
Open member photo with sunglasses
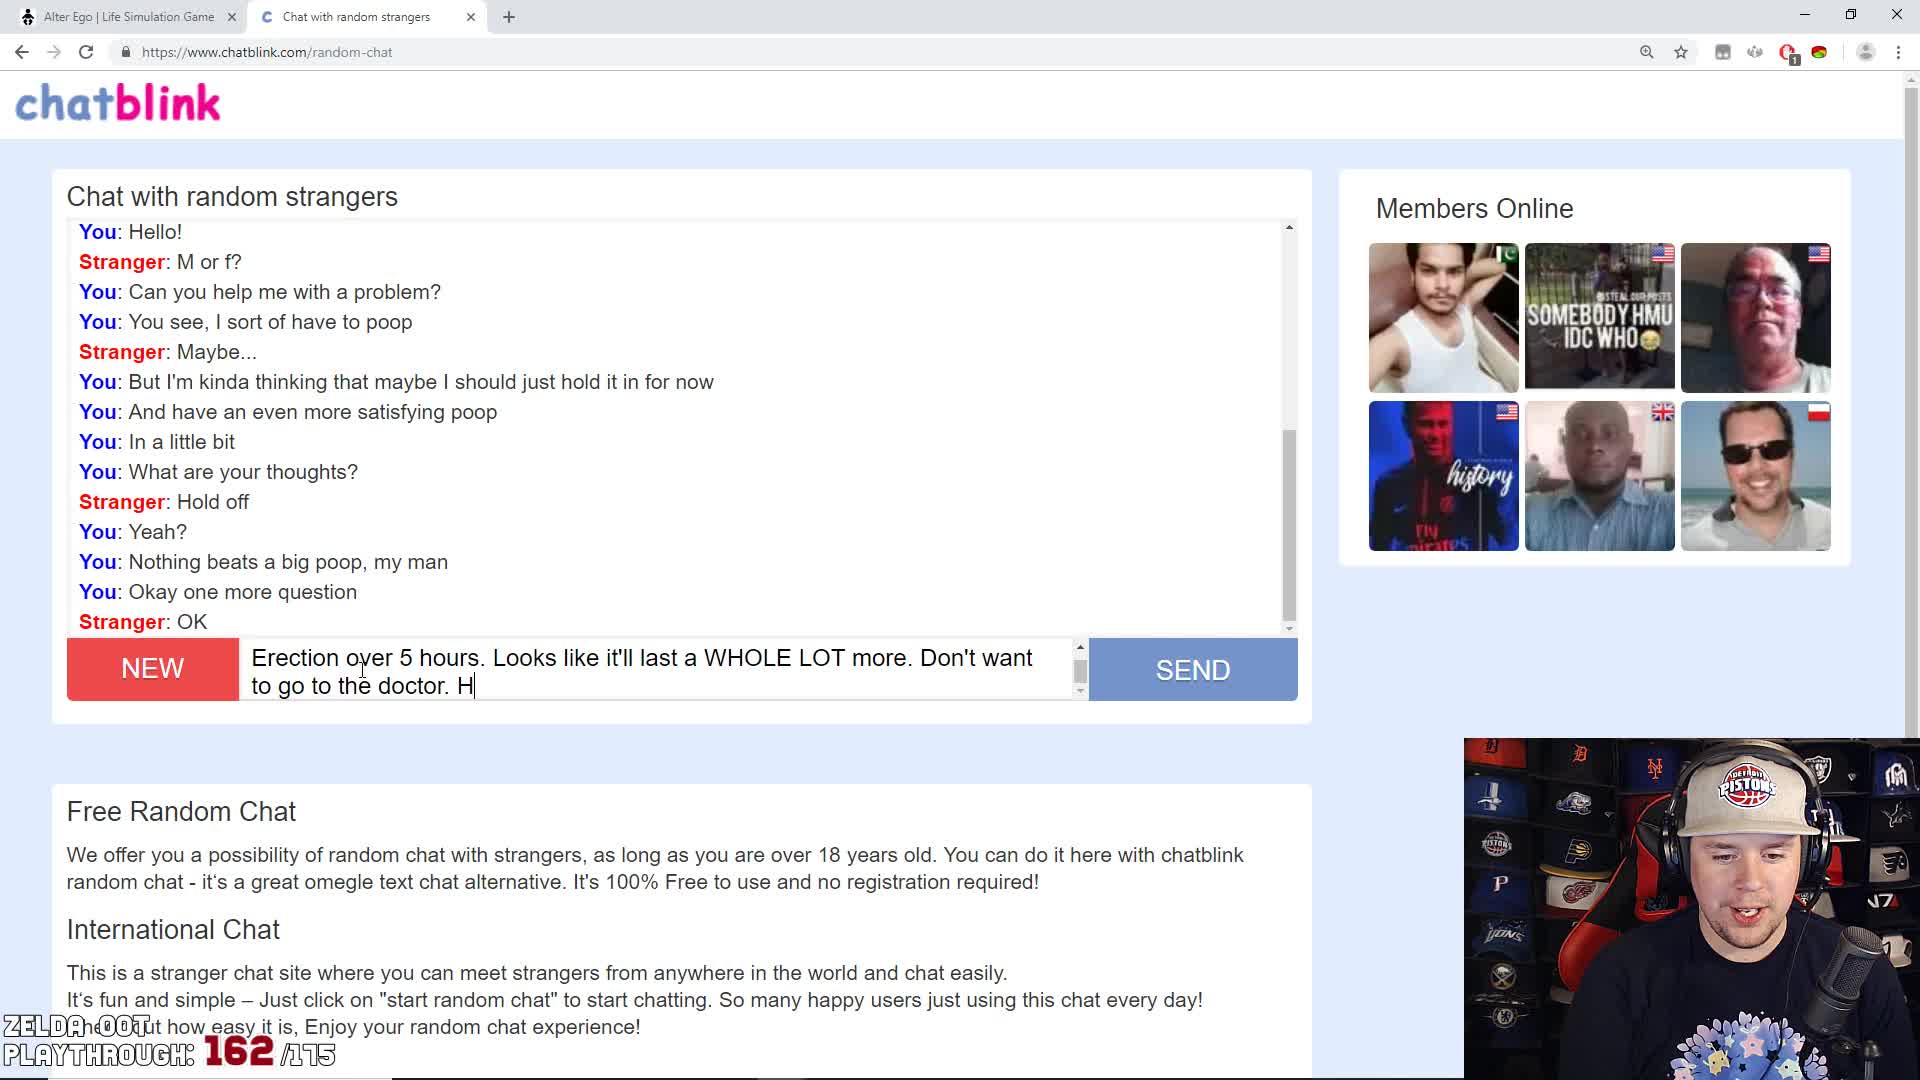1755,476
